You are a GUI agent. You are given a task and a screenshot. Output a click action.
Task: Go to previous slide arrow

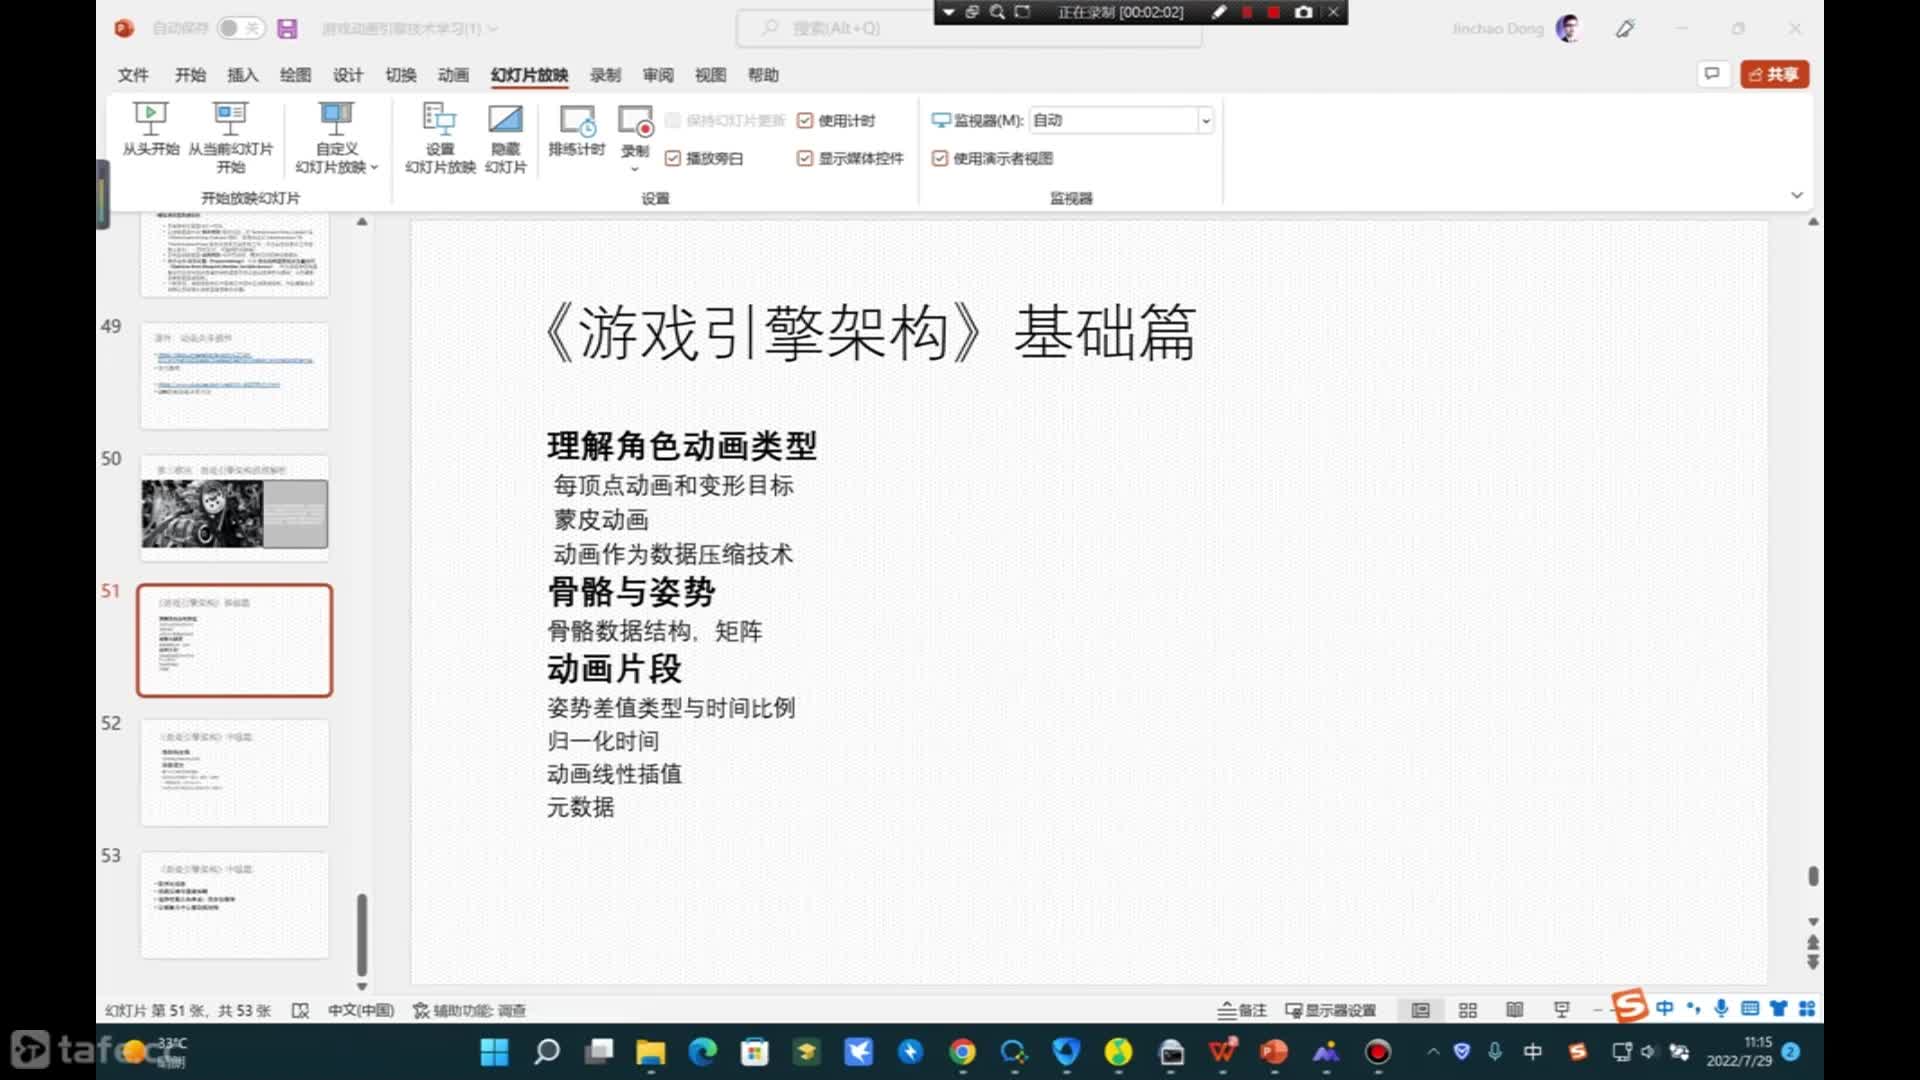[1813, 942]
